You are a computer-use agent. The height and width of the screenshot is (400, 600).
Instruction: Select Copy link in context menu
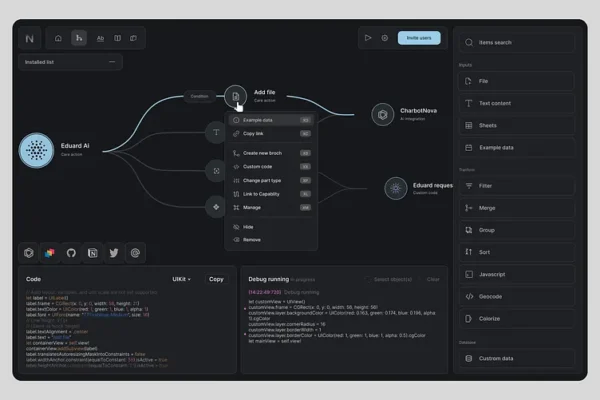tap(253, 133)
